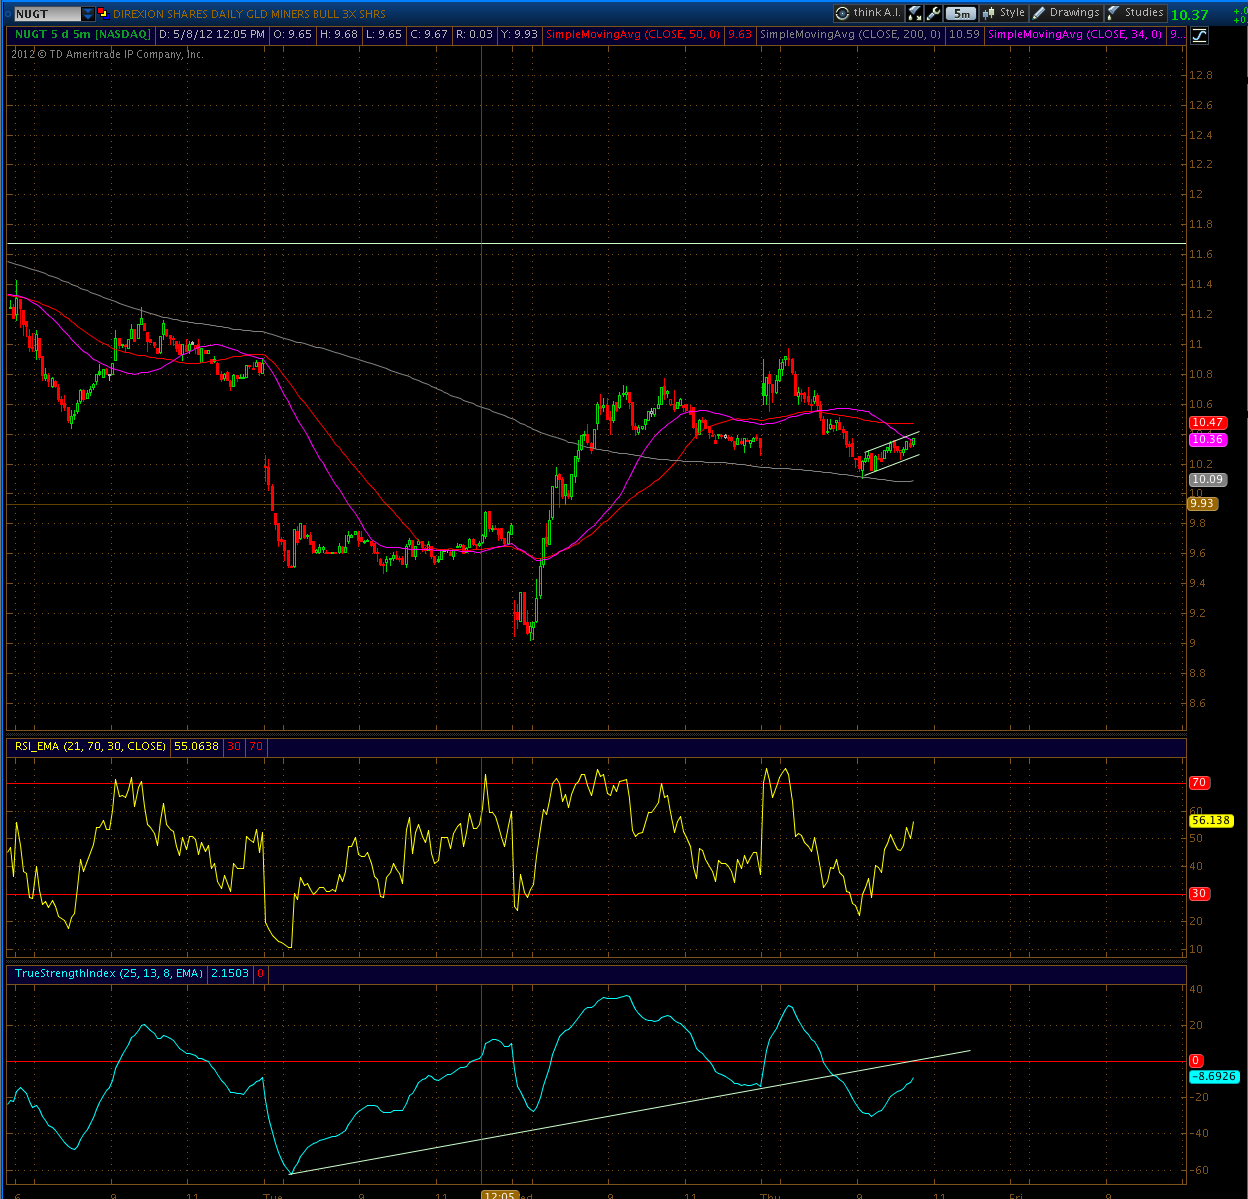Click the 9.93 price axis label
Image resolution: width=1248 pixels, height=1199 pixels.
pos(1203,504)
